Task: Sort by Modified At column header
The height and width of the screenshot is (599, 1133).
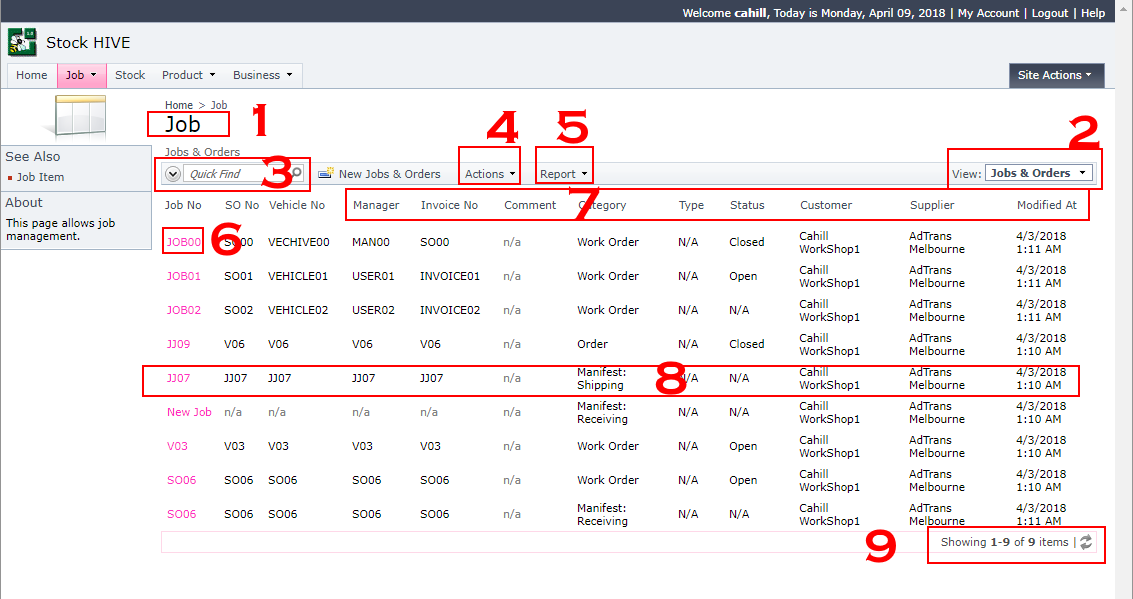Action: click(1047, 205)
